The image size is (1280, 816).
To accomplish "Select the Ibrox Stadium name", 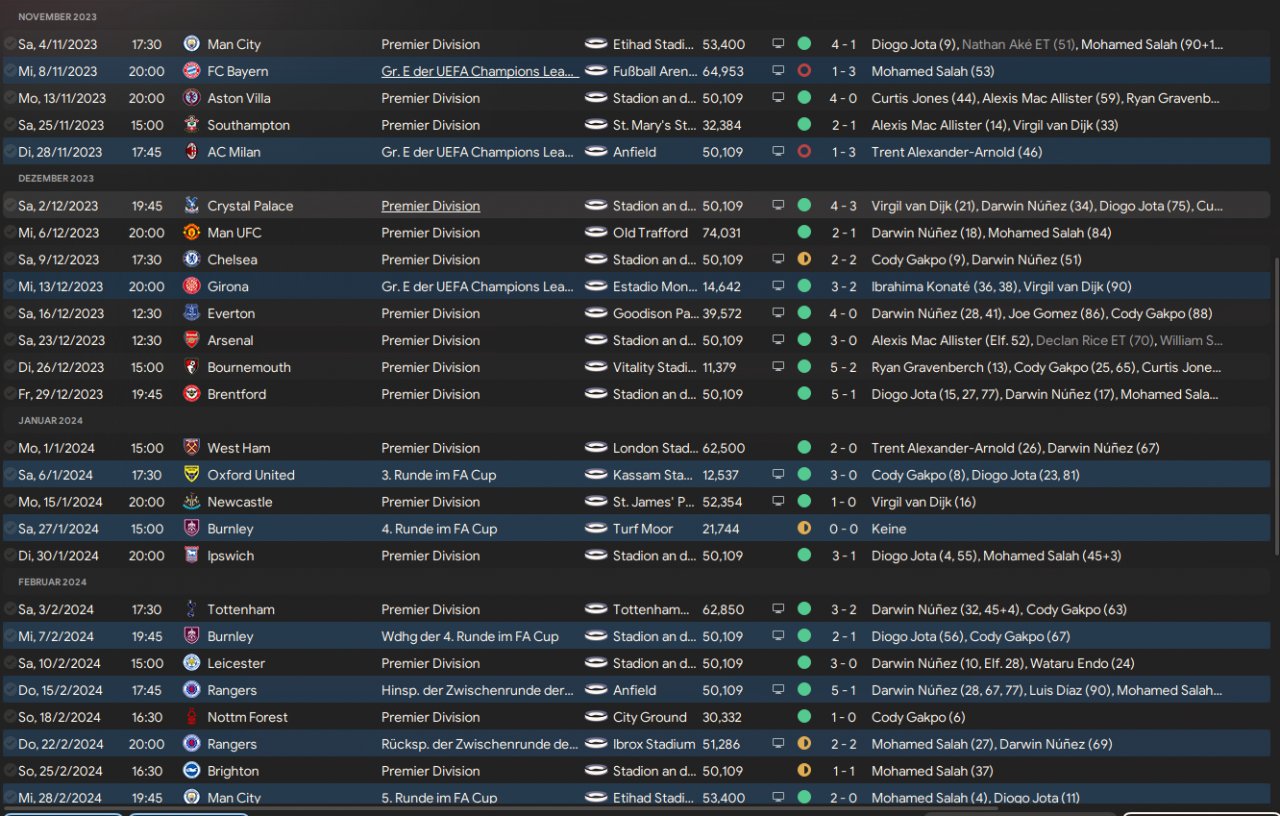I will pos(654,744).
